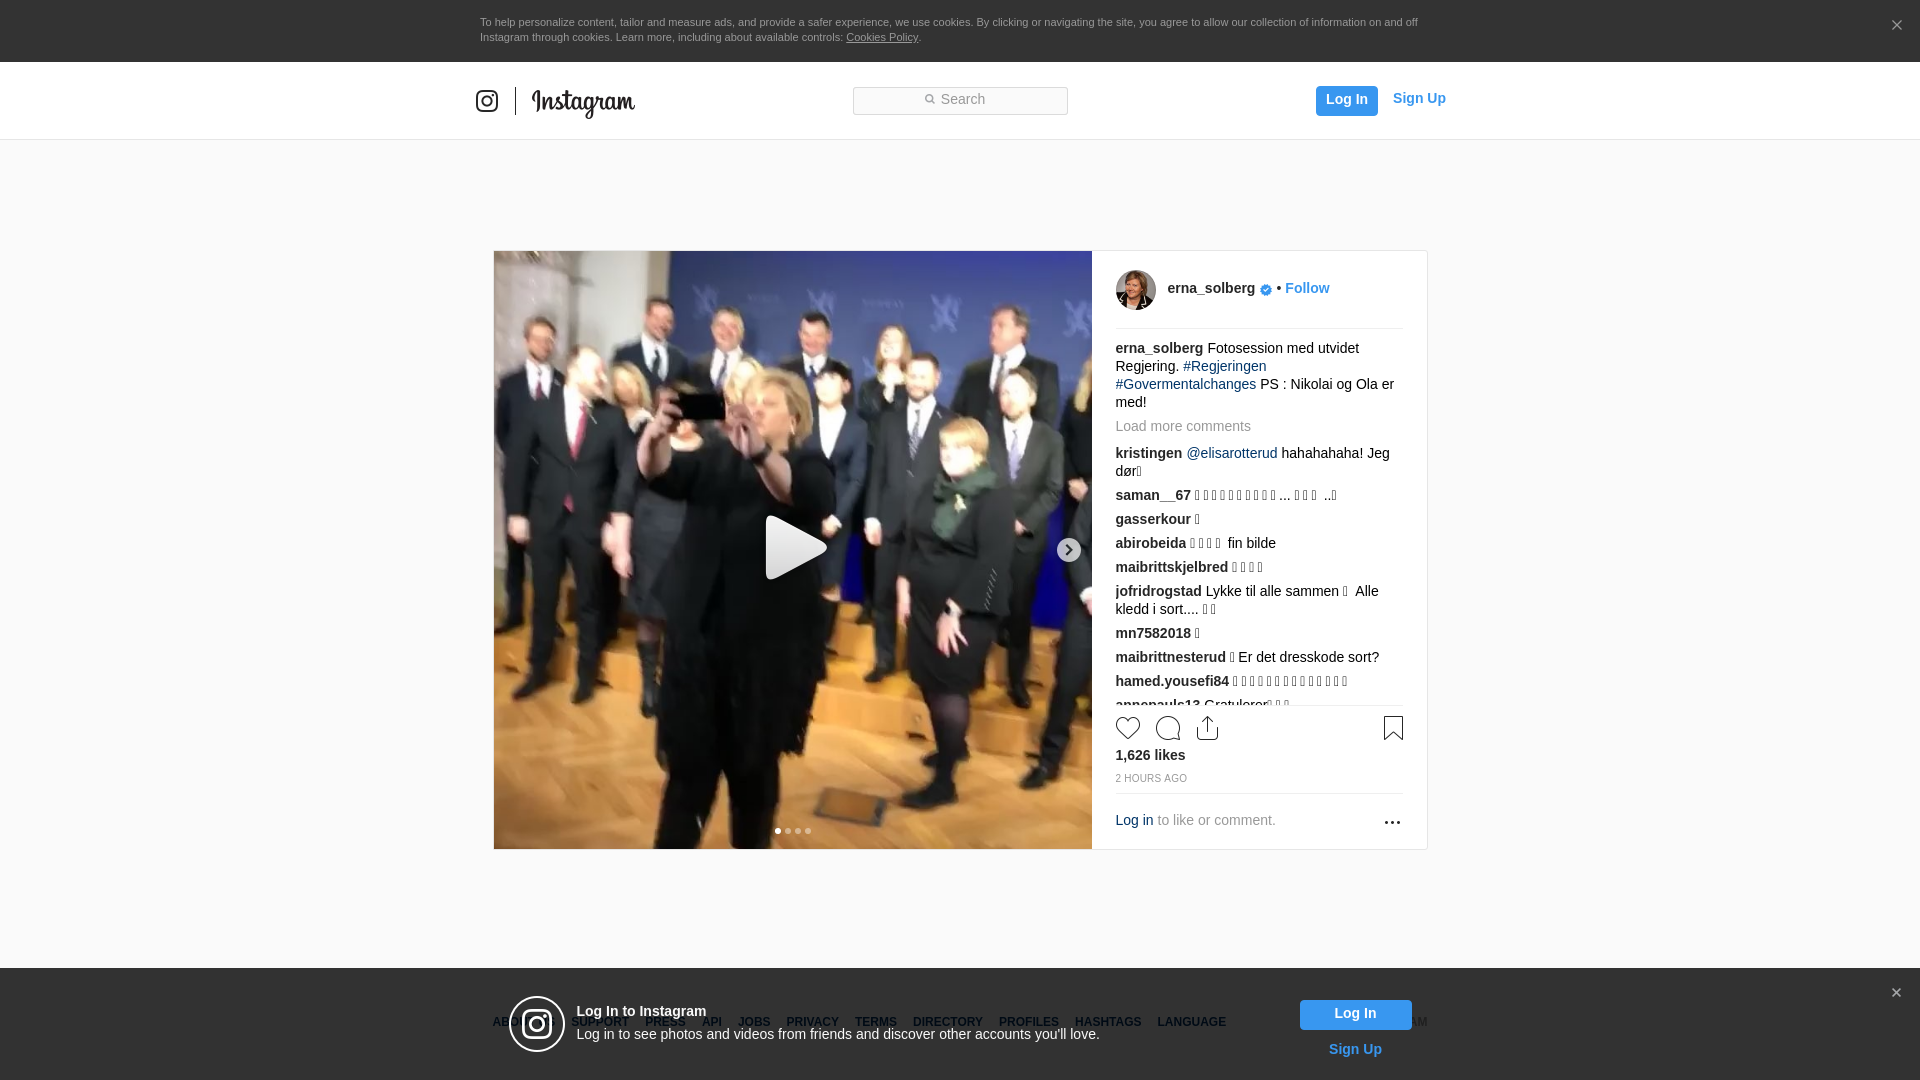Click the Instagram wordmark logo
This screenshot has width=1920, height=1080.
pos(583,103)
